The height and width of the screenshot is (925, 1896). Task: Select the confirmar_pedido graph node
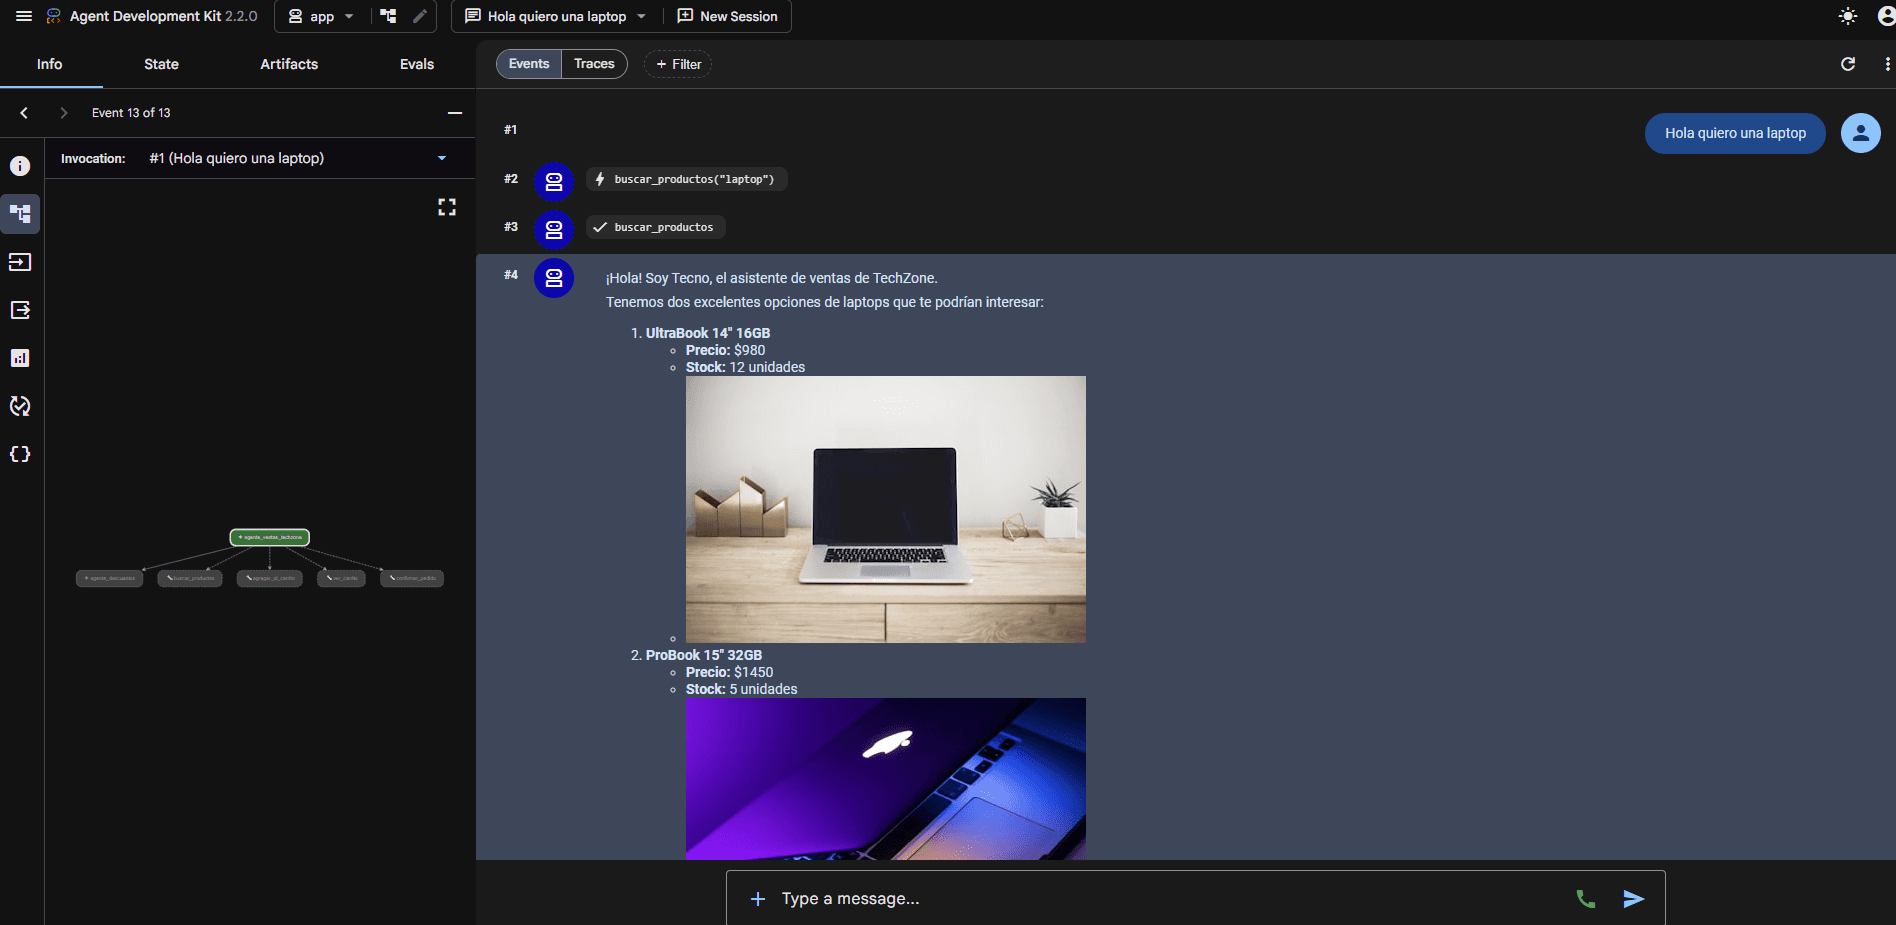[412, 578]
